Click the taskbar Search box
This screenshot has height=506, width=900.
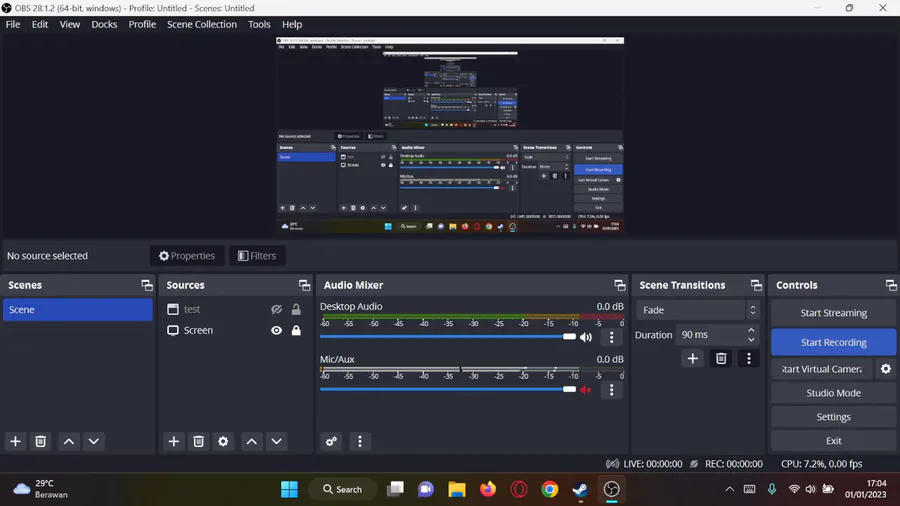coord(343,489)
